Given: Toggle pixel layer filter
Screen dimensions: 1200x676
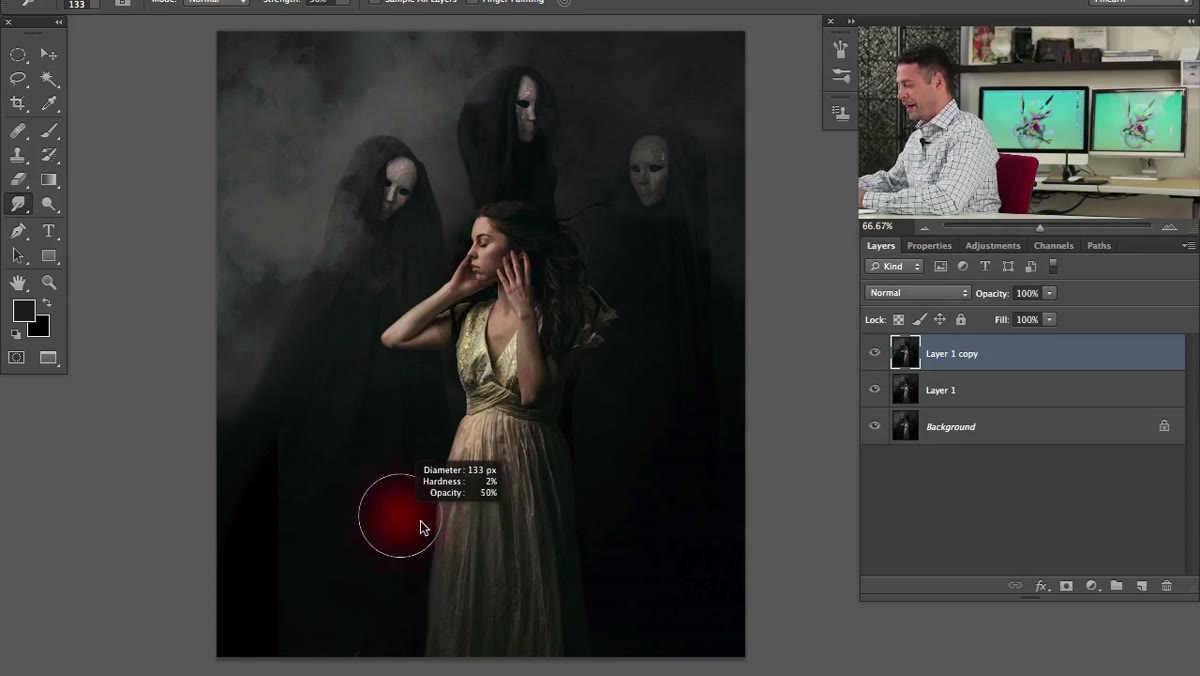Looking at the screenshot, I should 940,267.
